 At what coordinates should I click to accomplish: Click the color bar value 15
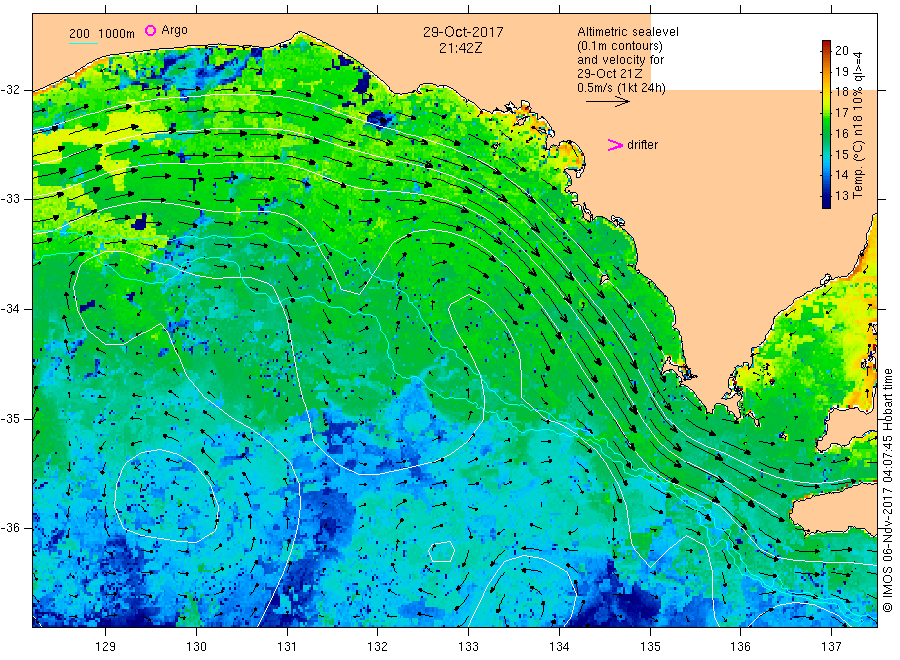coord(842,154)
